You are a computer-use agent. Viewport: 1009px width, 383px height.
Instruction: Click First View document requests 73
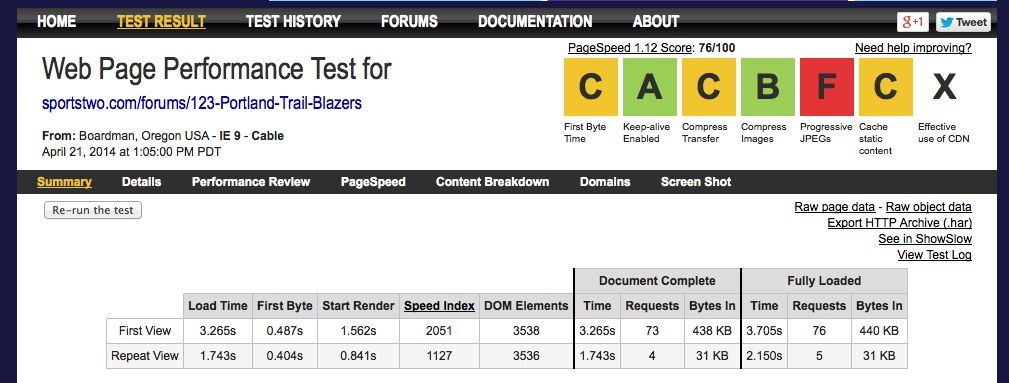click(x=653, y=331)
